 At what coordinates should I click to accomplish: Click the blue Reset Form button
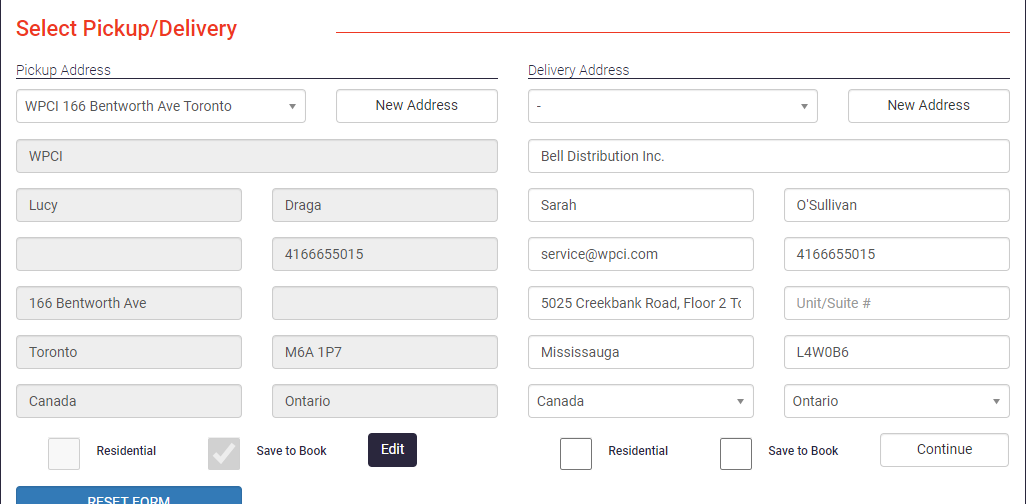point(129,497)
